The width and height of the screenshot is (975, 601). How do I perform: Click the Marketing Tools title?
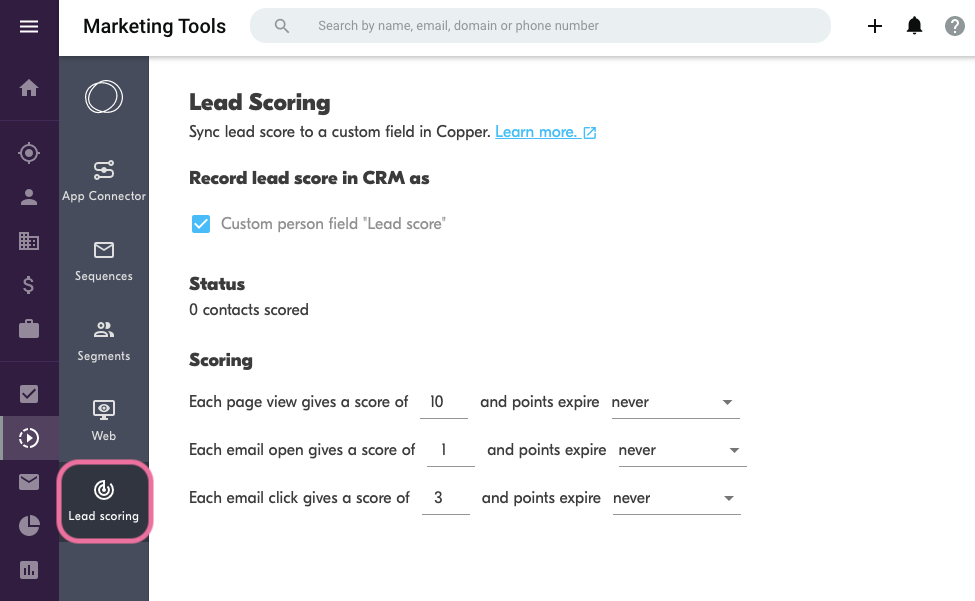point(154,26)
